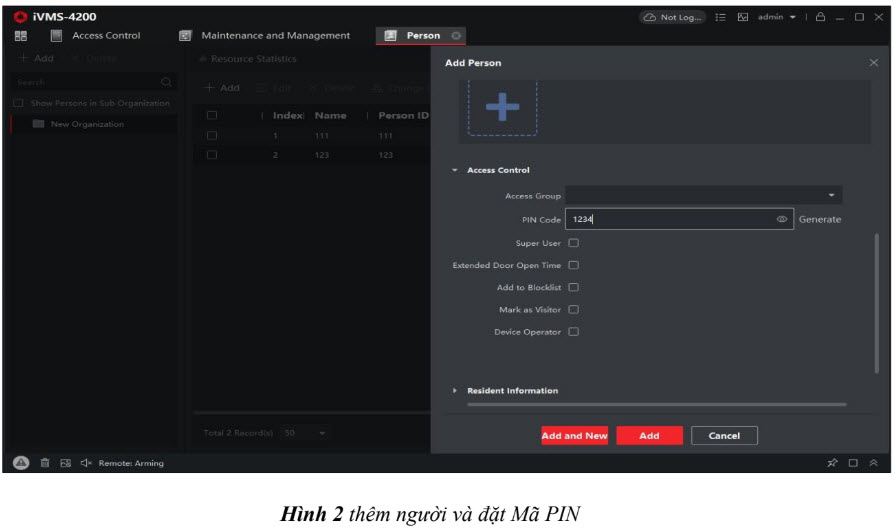This screenshot has height=529, width=895.
Task: Tick the Mark as Visitor checkbox
Action: pyautogui.click(x=573, y=310)
